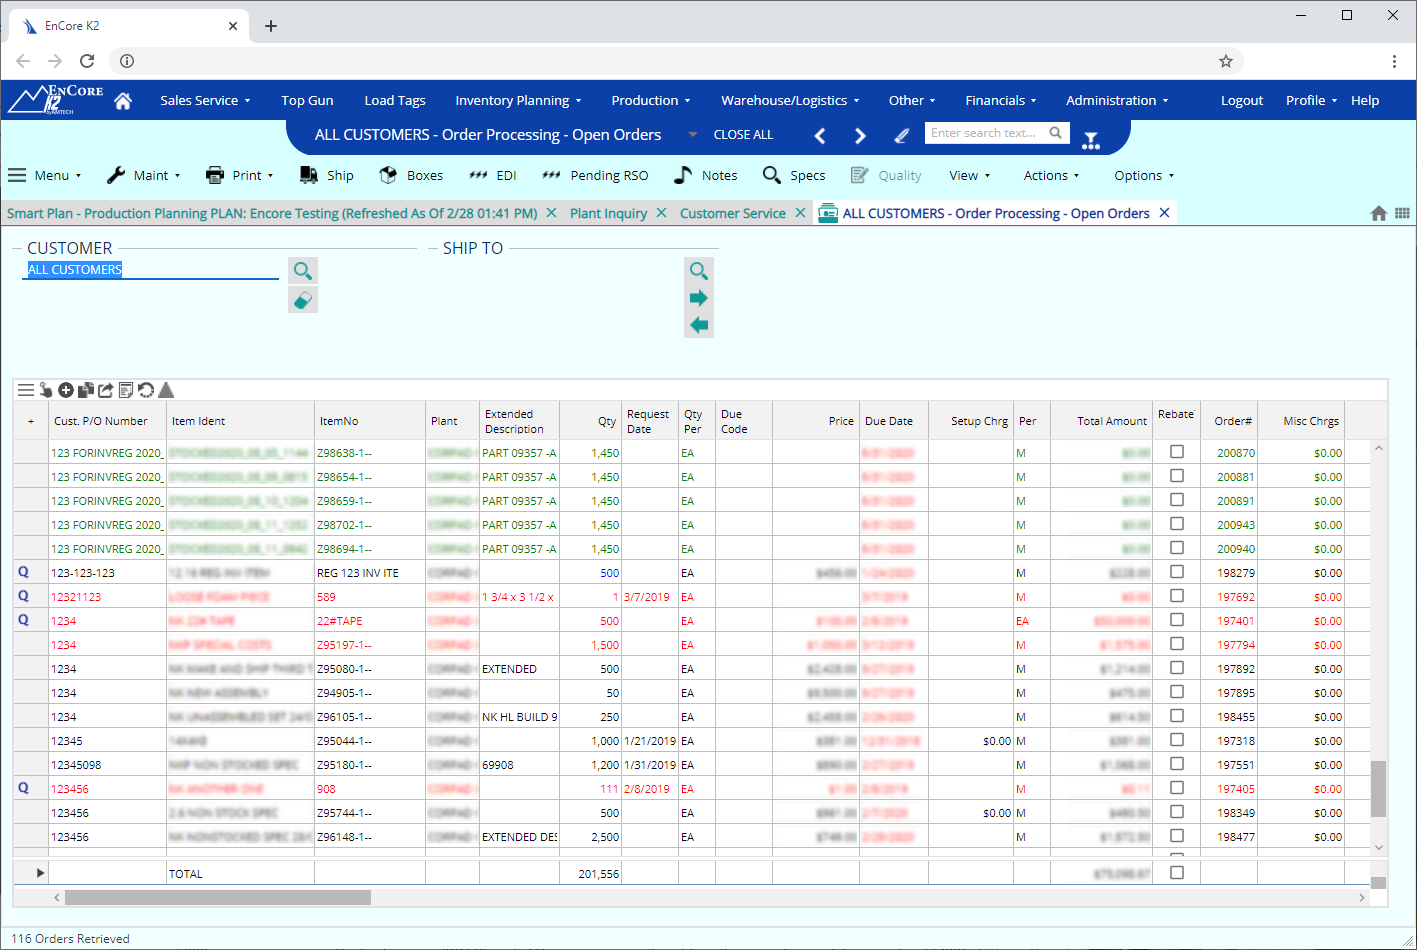Toggle Rebate checkbox for order 198279
Screen dimensions: 1417x950
point(1177,572)
